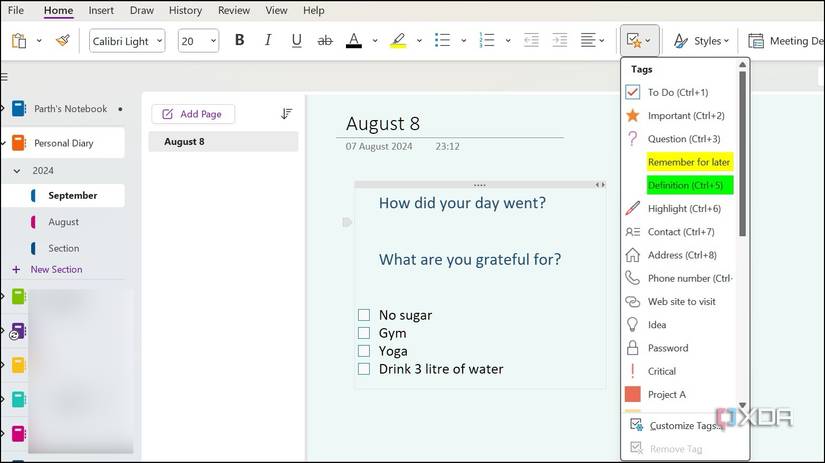This screenshot has width=825, height=463.
Task: Collapse the 2024 section group
Action: pyautogui.click(x=17, y=170)
